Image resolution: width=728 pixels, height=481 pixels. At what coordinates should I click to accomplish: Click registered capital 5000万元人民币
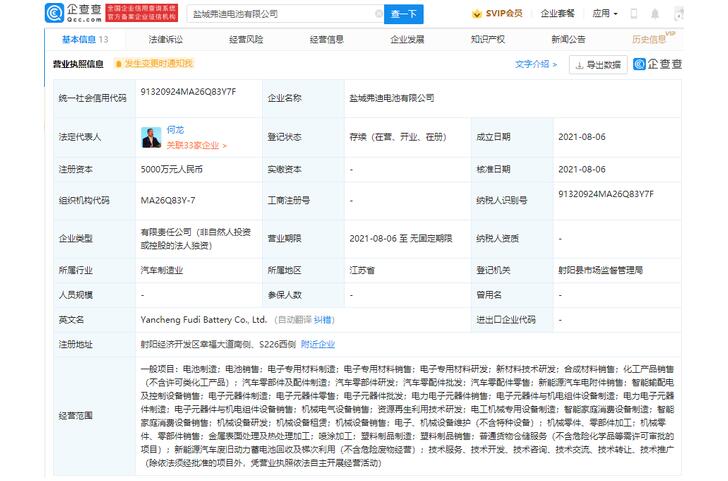[x=171, y=169]
